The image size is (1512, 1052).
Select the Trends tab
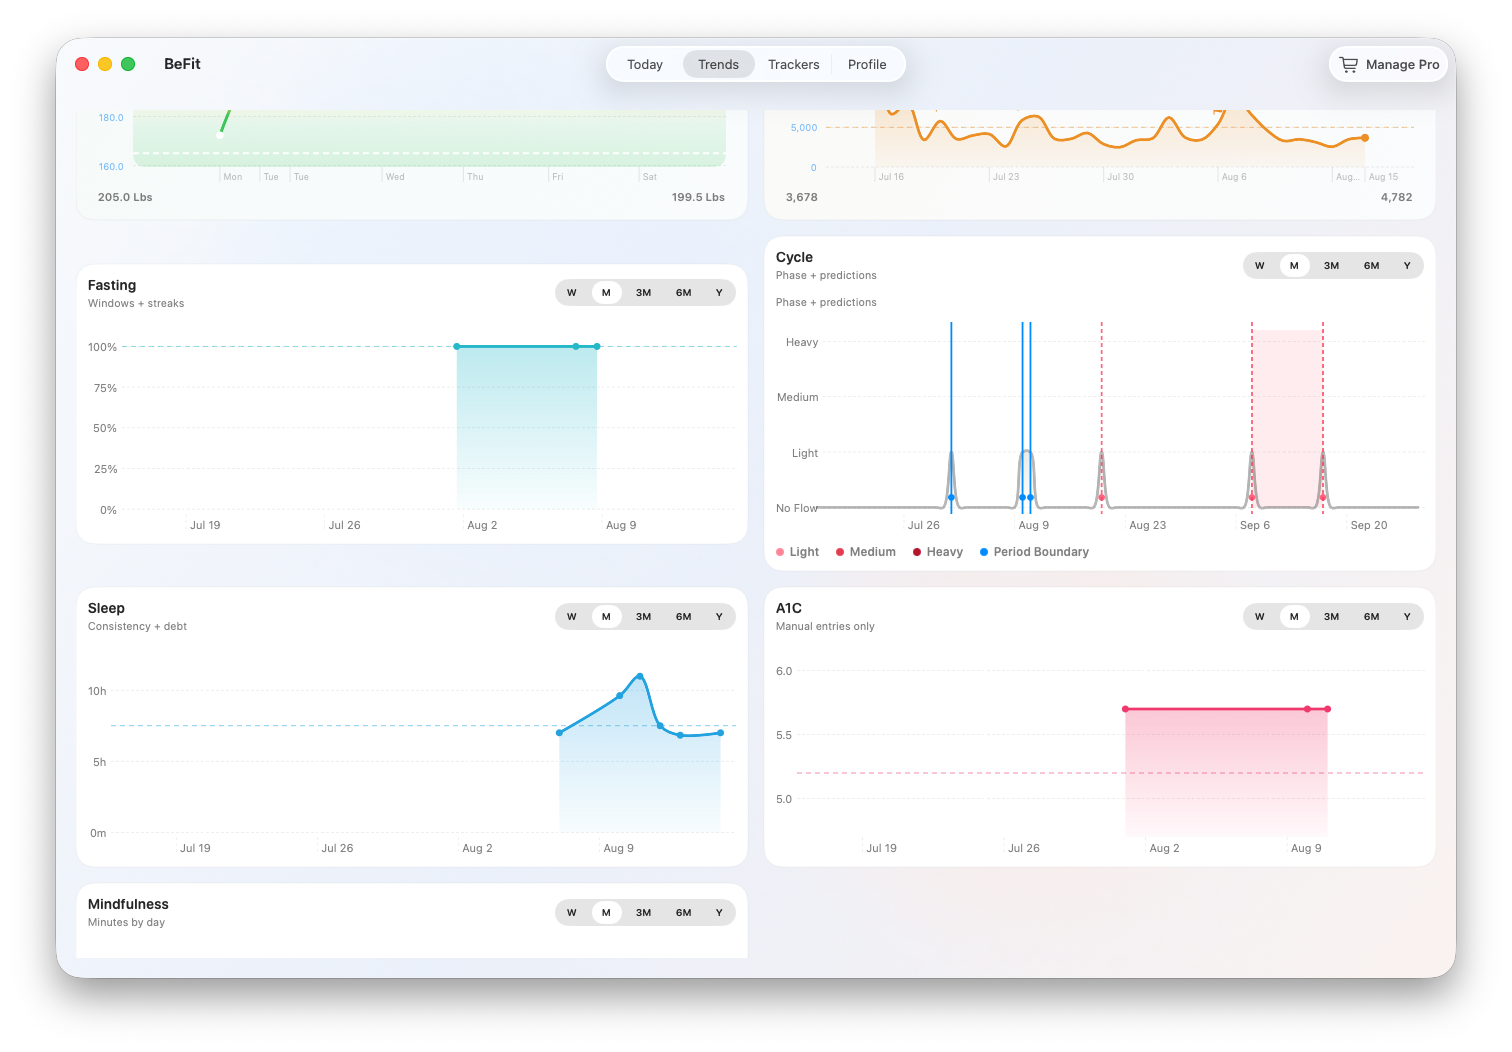(x=718, y=64)
